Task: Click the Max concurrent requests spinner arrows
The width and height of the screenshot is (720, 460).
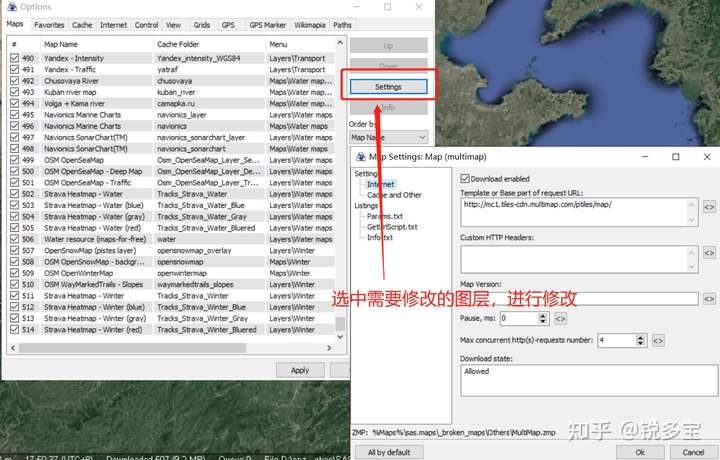Action: click(x=641, y=340)
